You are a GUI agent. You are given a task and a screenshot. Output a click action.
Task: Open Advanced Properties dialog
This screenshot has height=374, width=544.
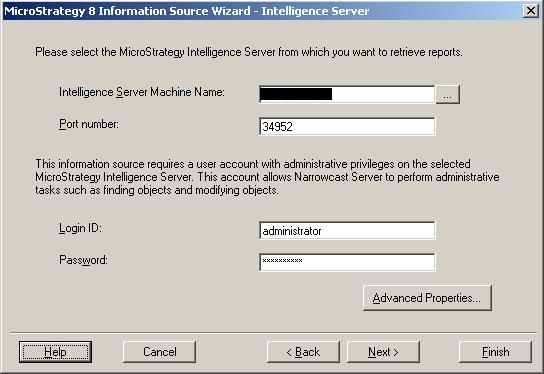(x=427, y=298)
